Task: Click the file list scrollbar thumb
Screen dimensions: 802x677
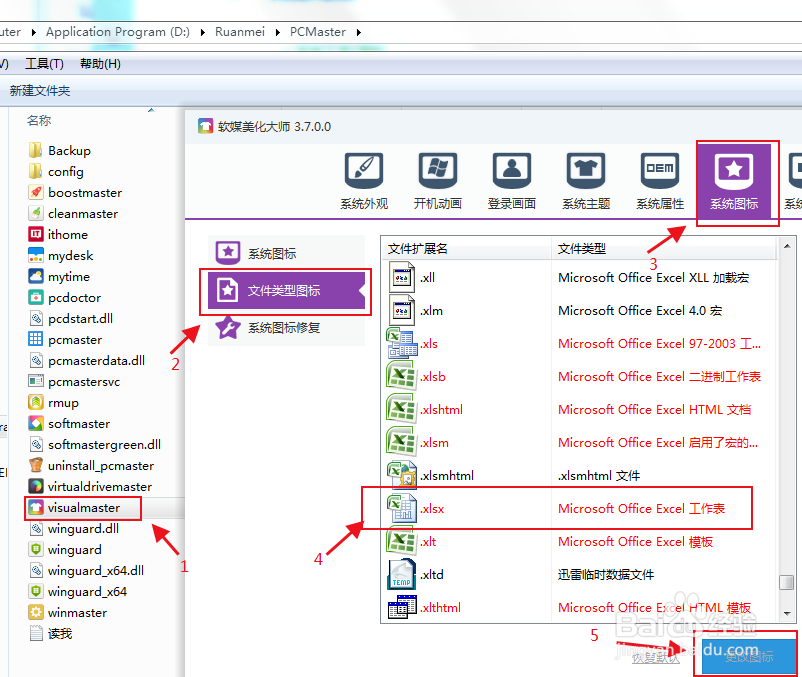Action: pyautogui.click(x=787, y=582)
